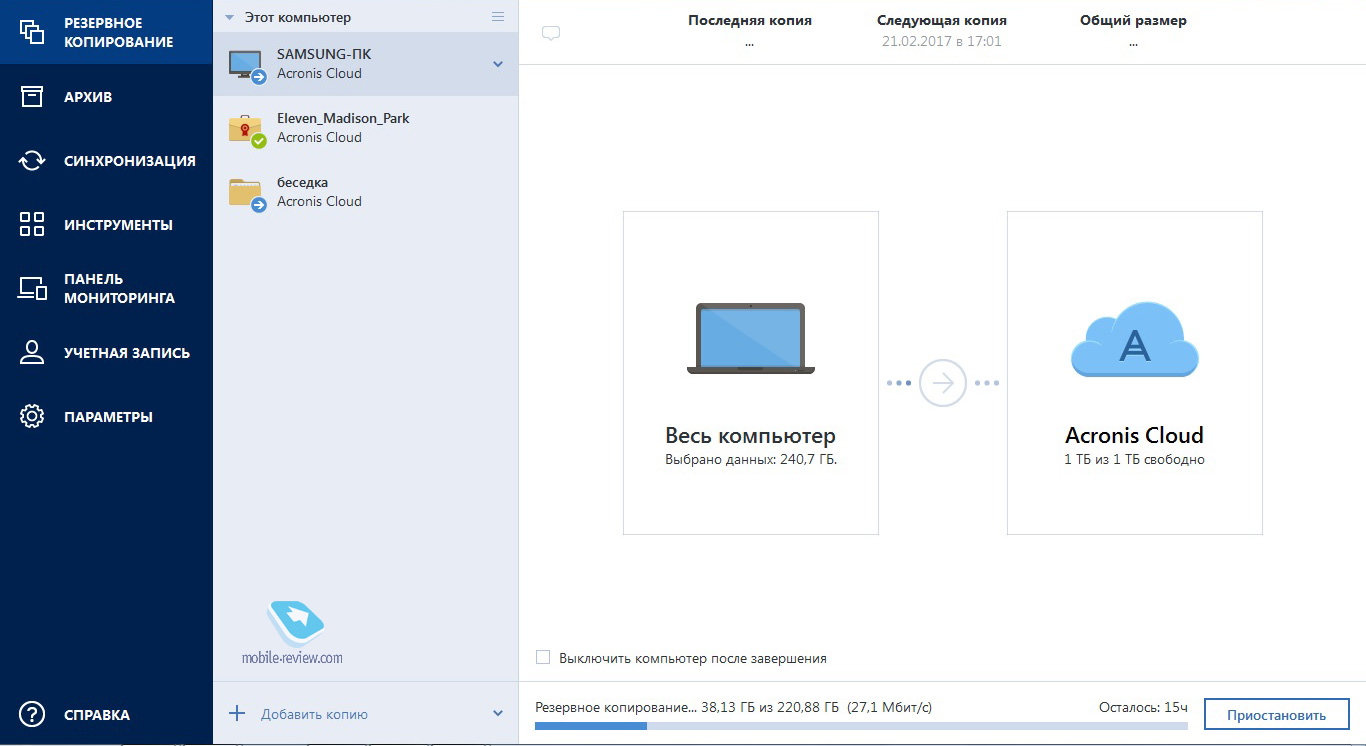This screenshot has height=746, width=1366.
Task: Click the Eleven_Madison_Park briefcase icon
Action: click(x=246, y=130)
